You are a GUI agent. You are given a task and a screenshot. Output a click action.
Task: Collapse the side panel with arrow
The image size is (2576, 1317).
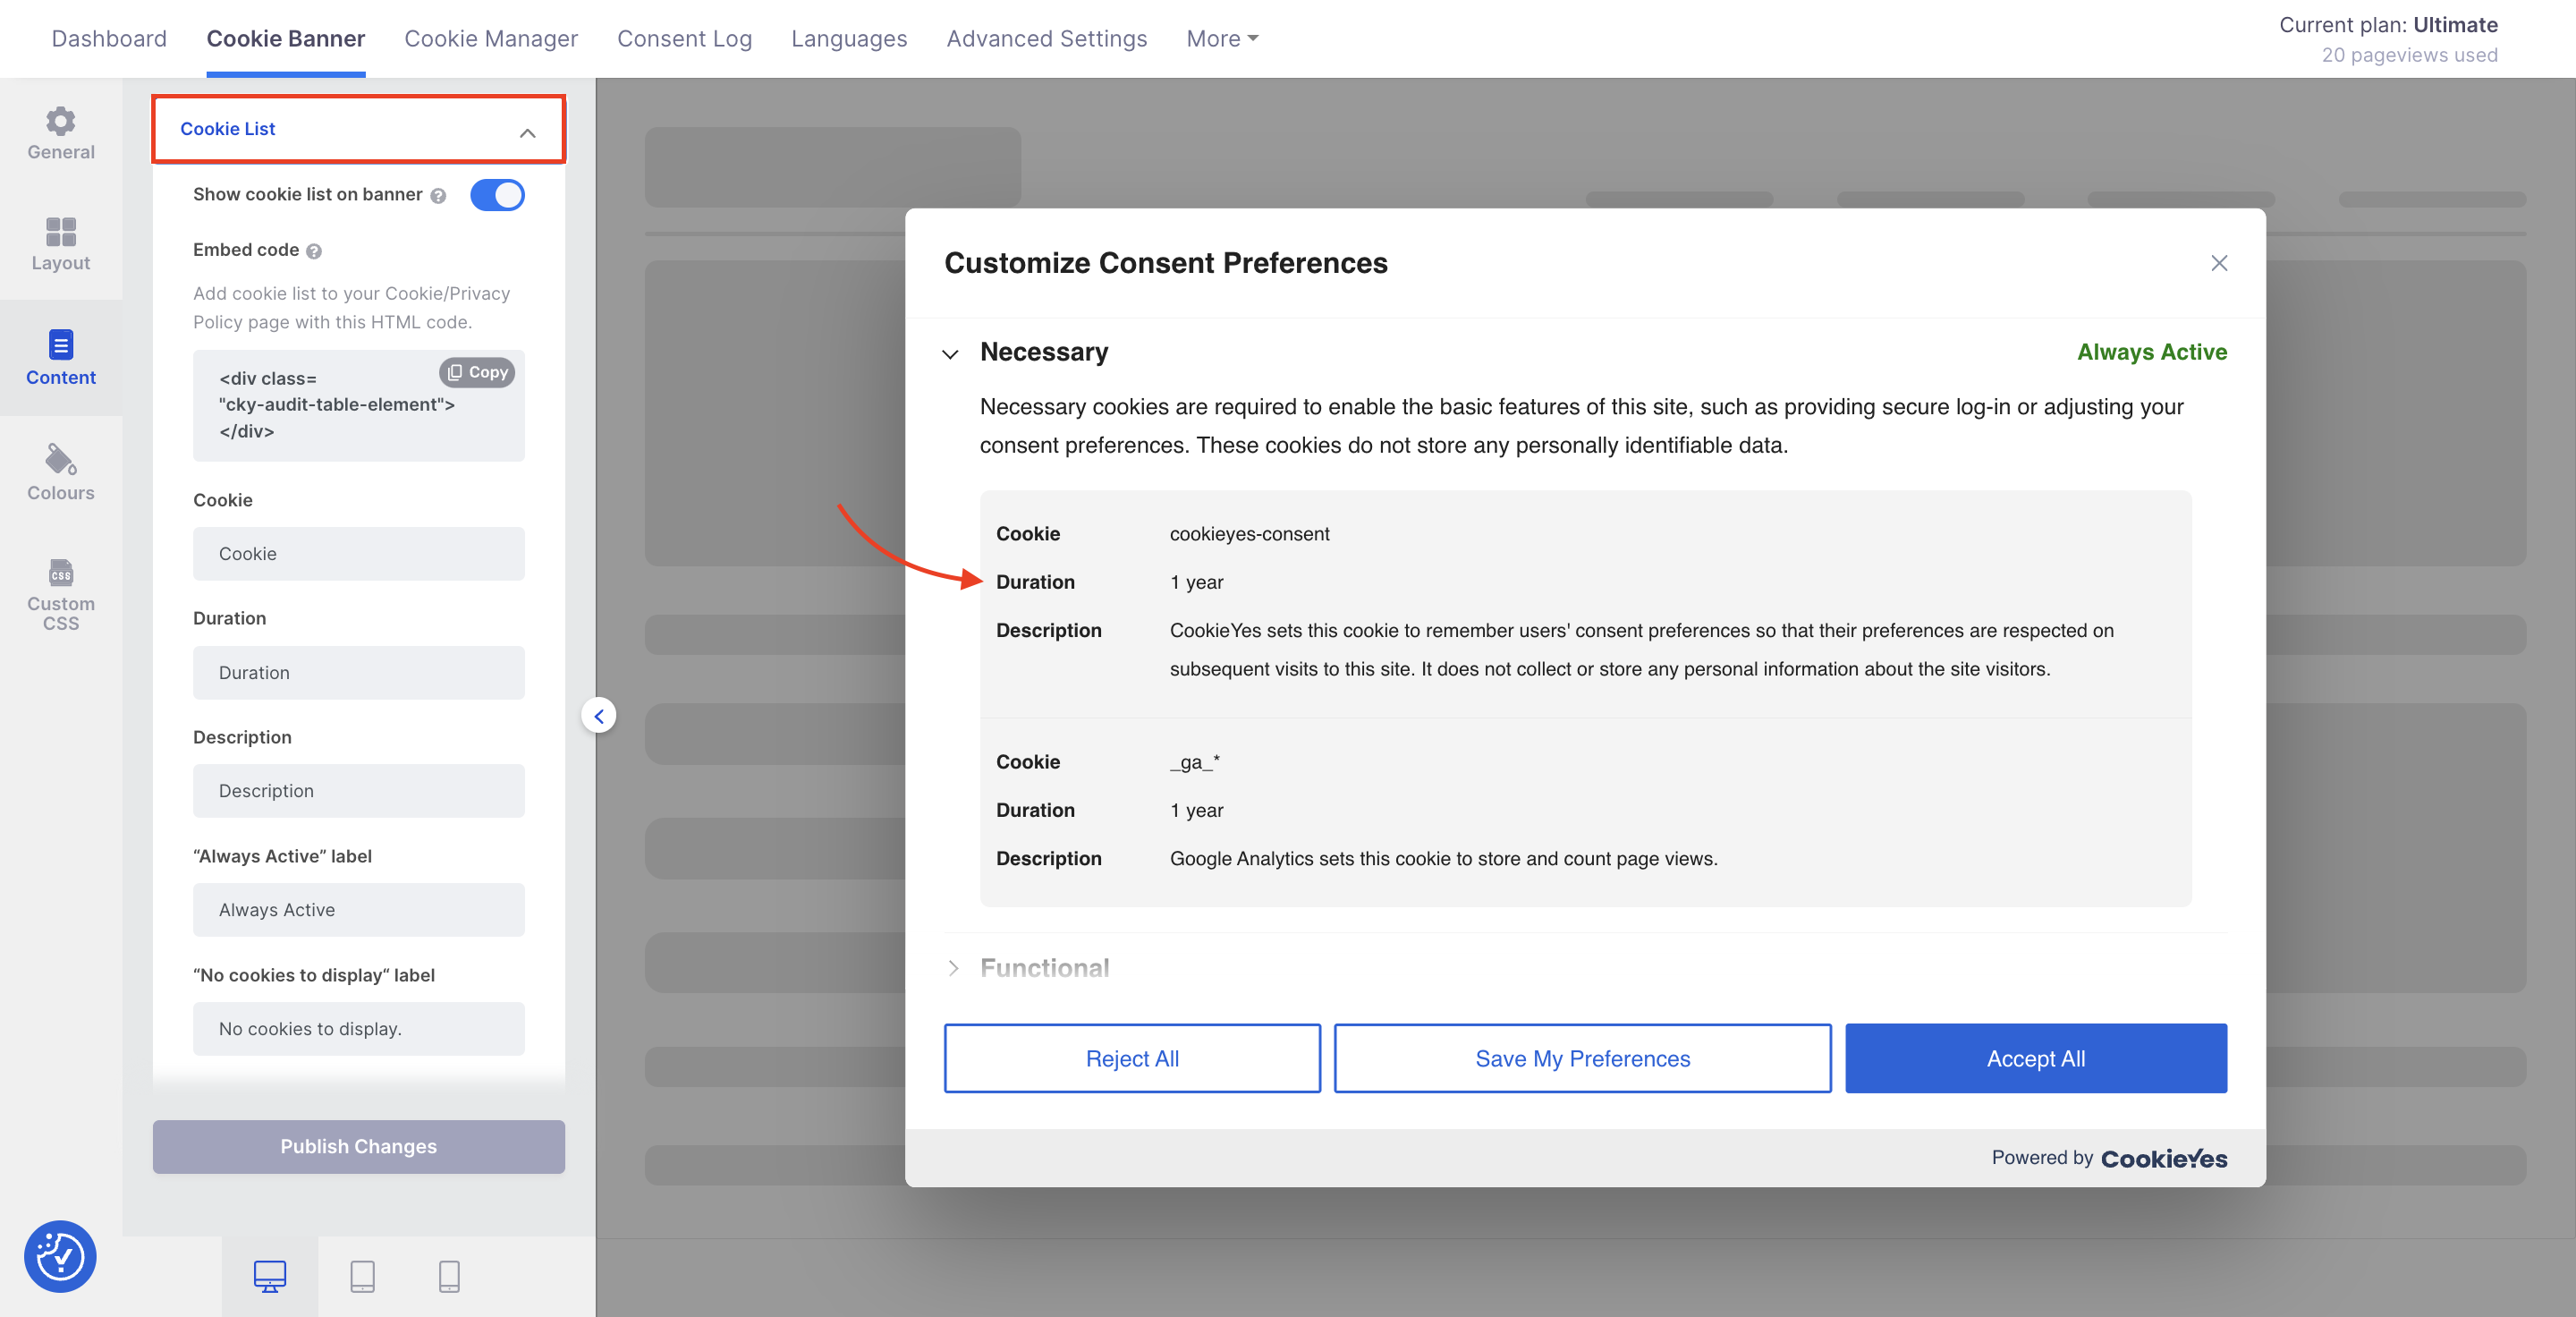(x=599, y=715)
